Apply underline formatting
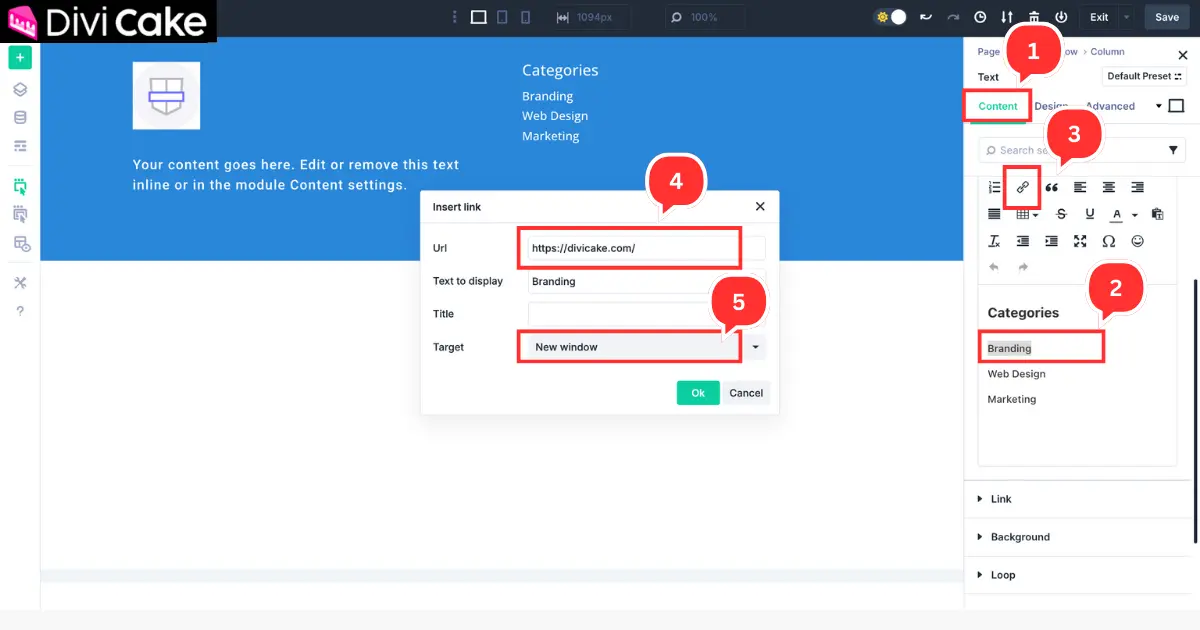Image resolution: width=1200 pixels, height=630 pixels. point(1089,214)
